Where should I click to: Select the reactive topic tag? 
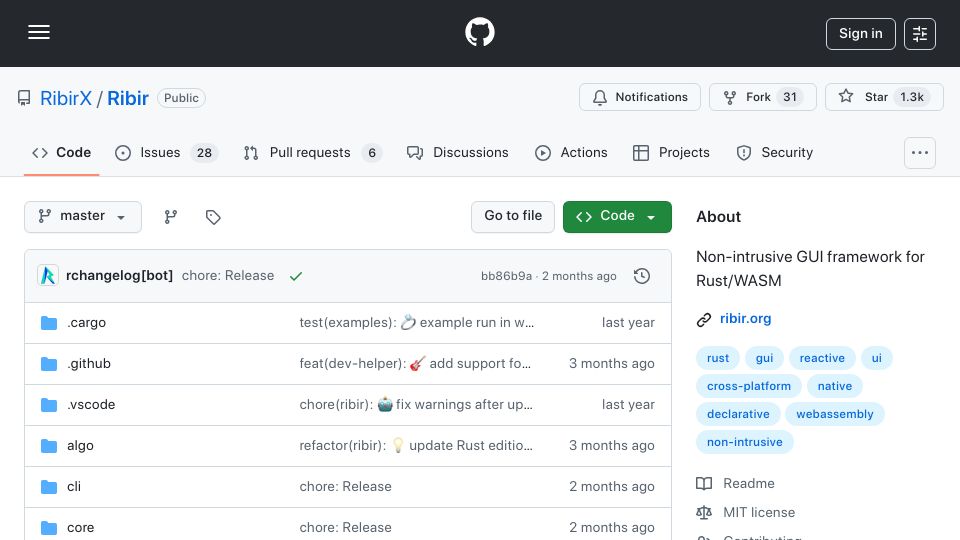pos(822,358)
